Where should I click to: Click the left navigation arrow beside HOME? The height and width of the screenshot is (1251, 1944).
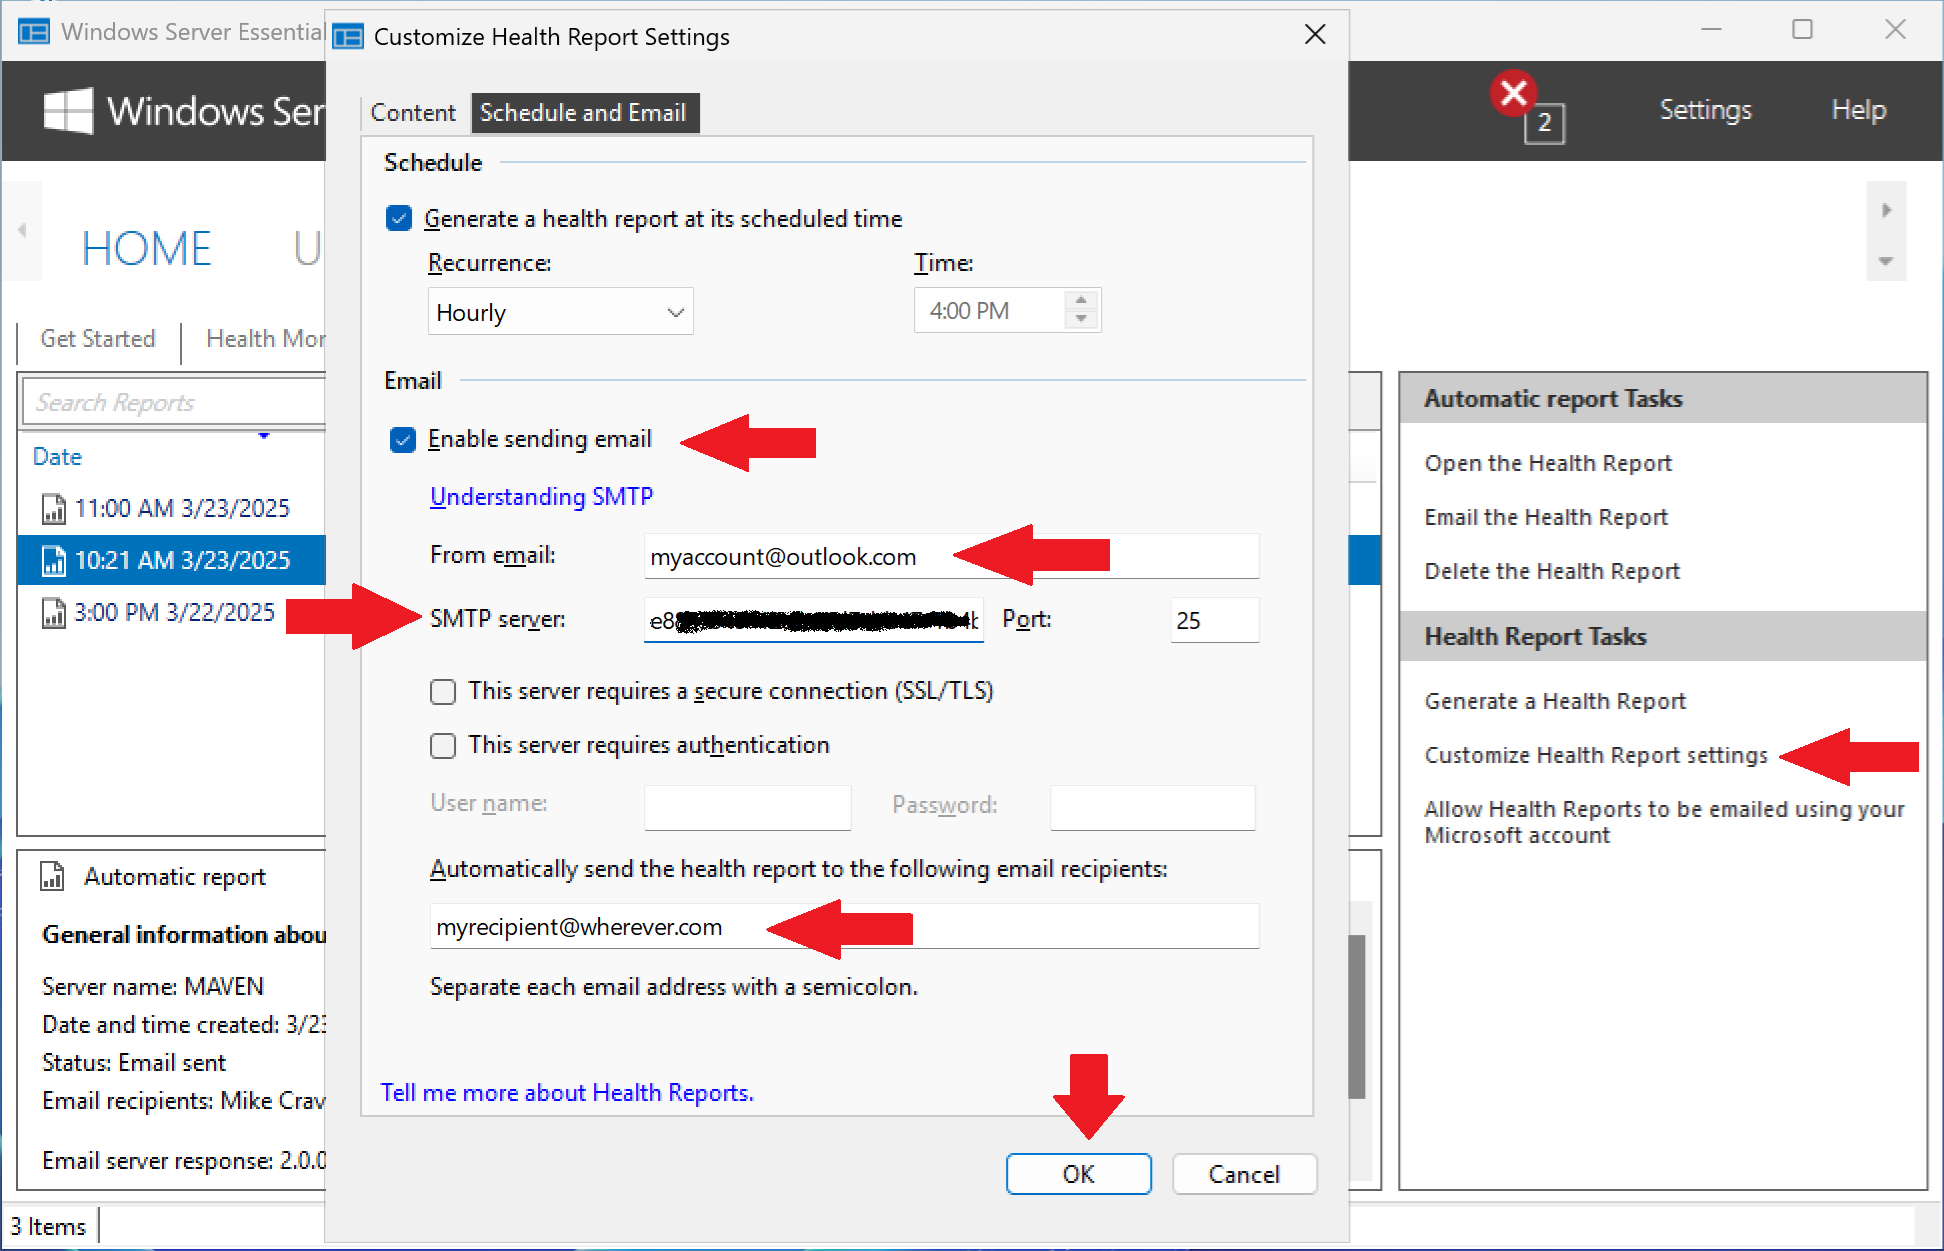[x=22, y=231]
